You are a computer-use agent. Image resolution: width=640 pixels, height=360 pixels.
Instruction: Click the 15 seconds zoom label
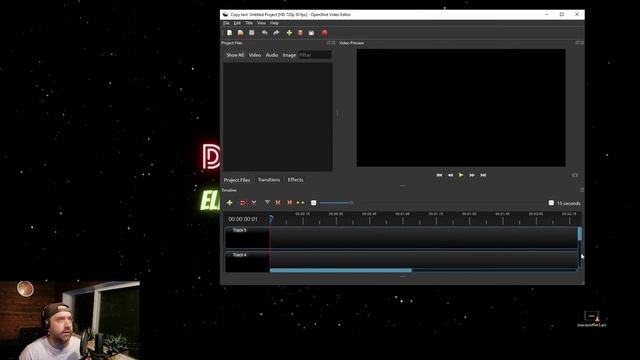(x=569, y=203)
